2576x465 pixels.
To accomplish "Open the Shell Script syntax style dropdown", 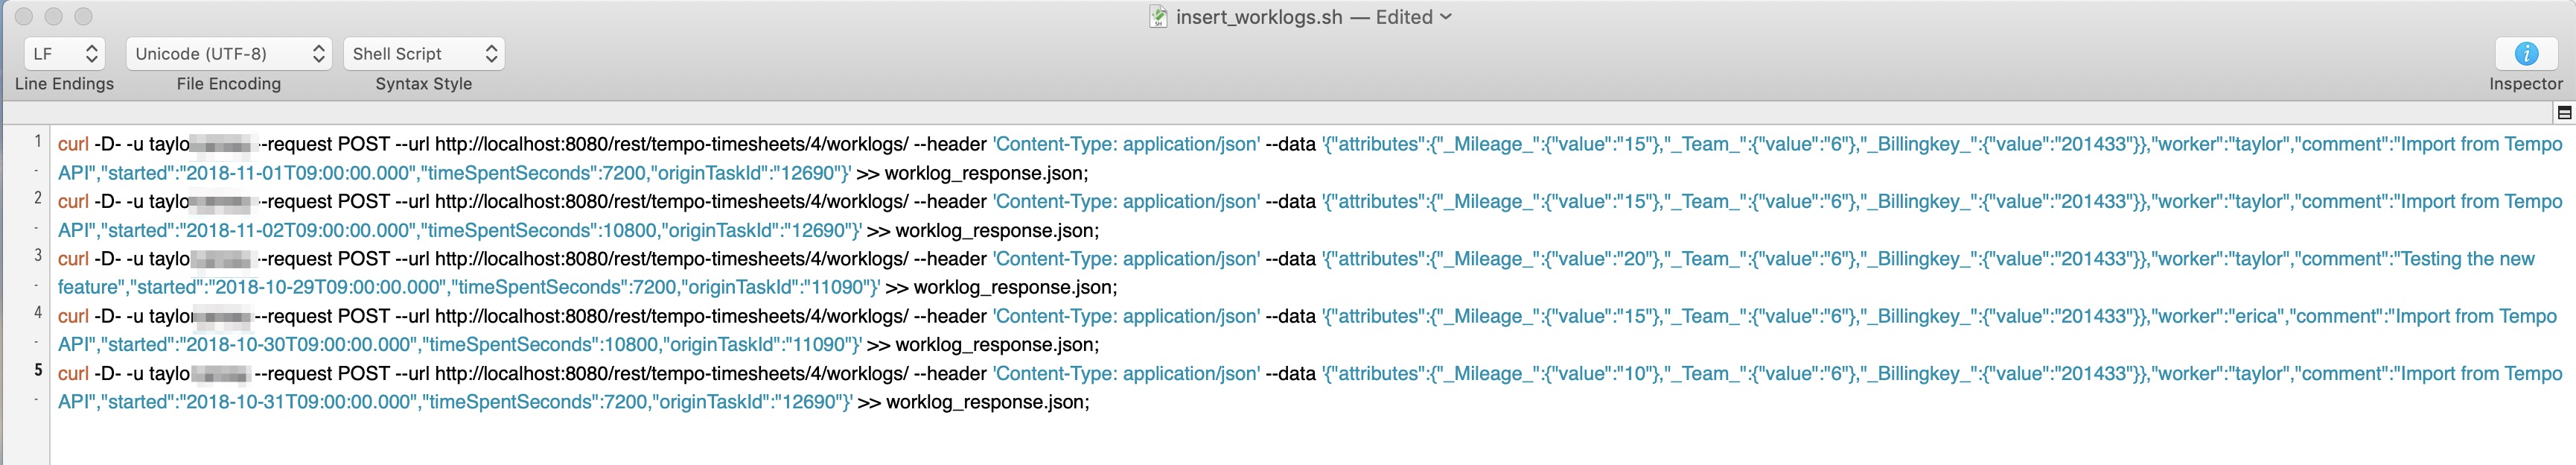I will [423, 54].
